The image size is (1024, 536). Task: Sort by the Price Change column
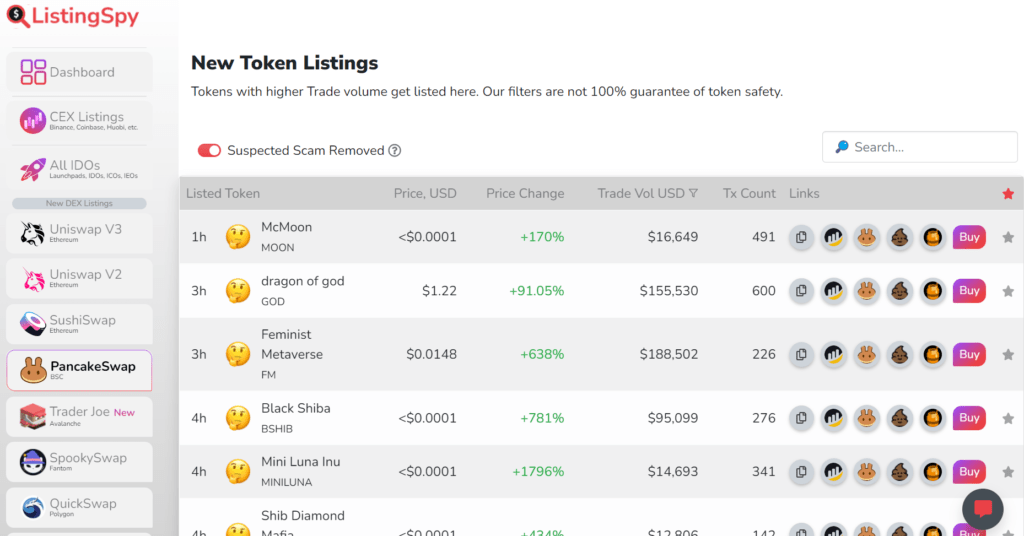click(x=525, y=194)
